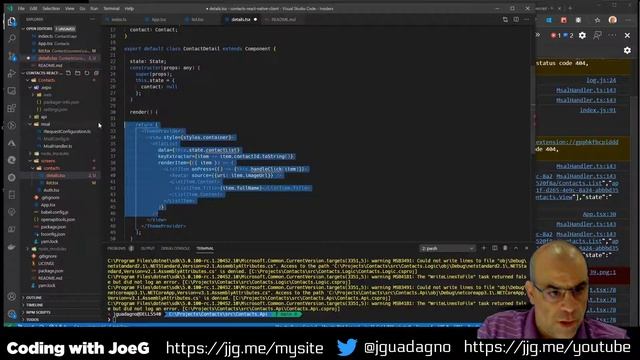Open the editor More Actions ellipsis

click(527, 19)
